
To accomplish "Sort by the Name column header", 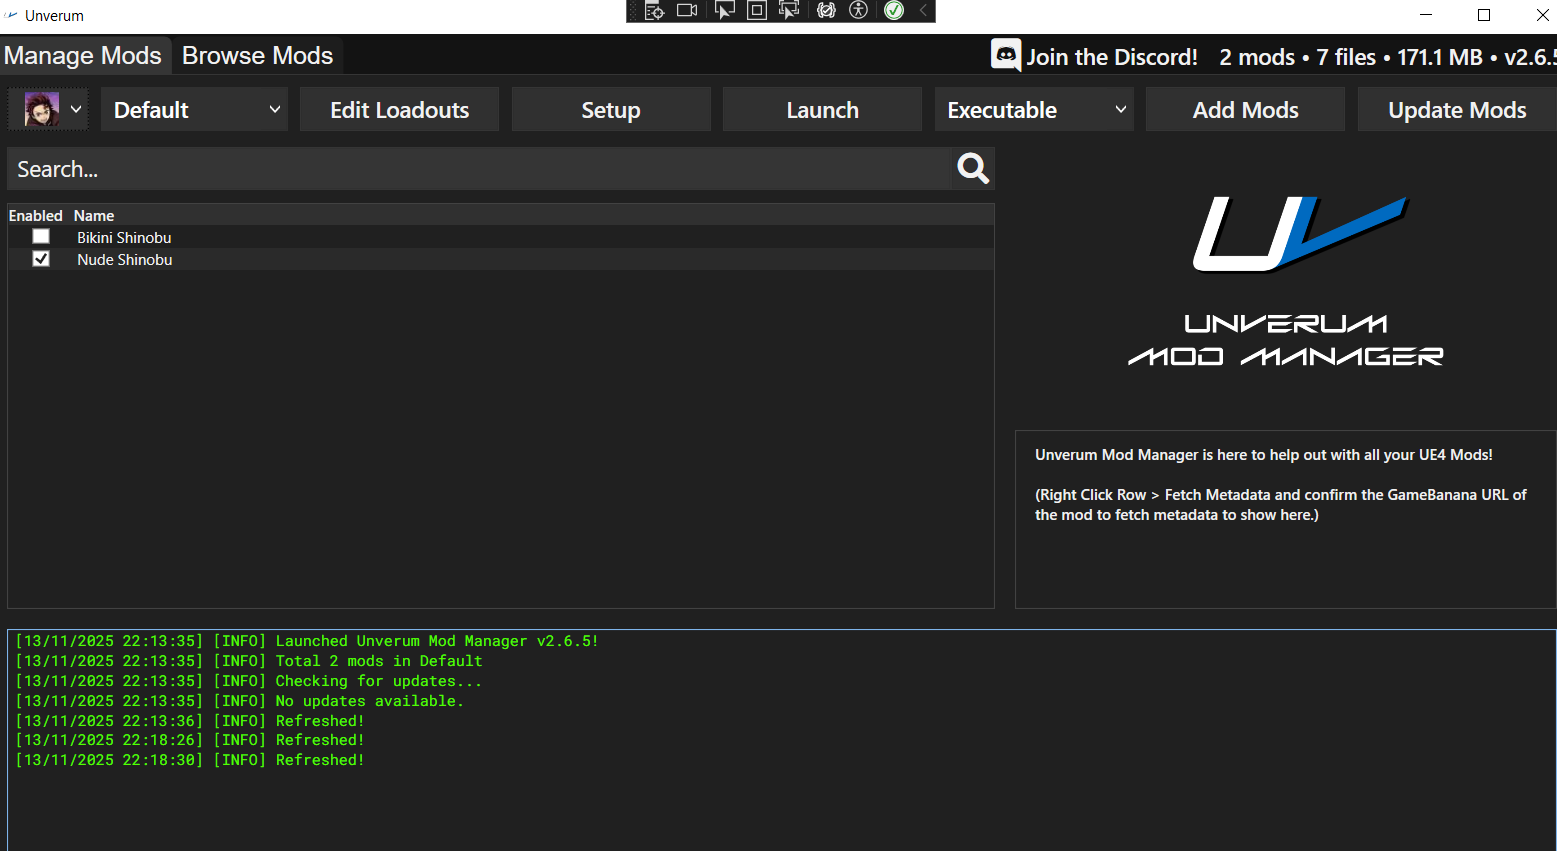I will click(x=94, y=215).
